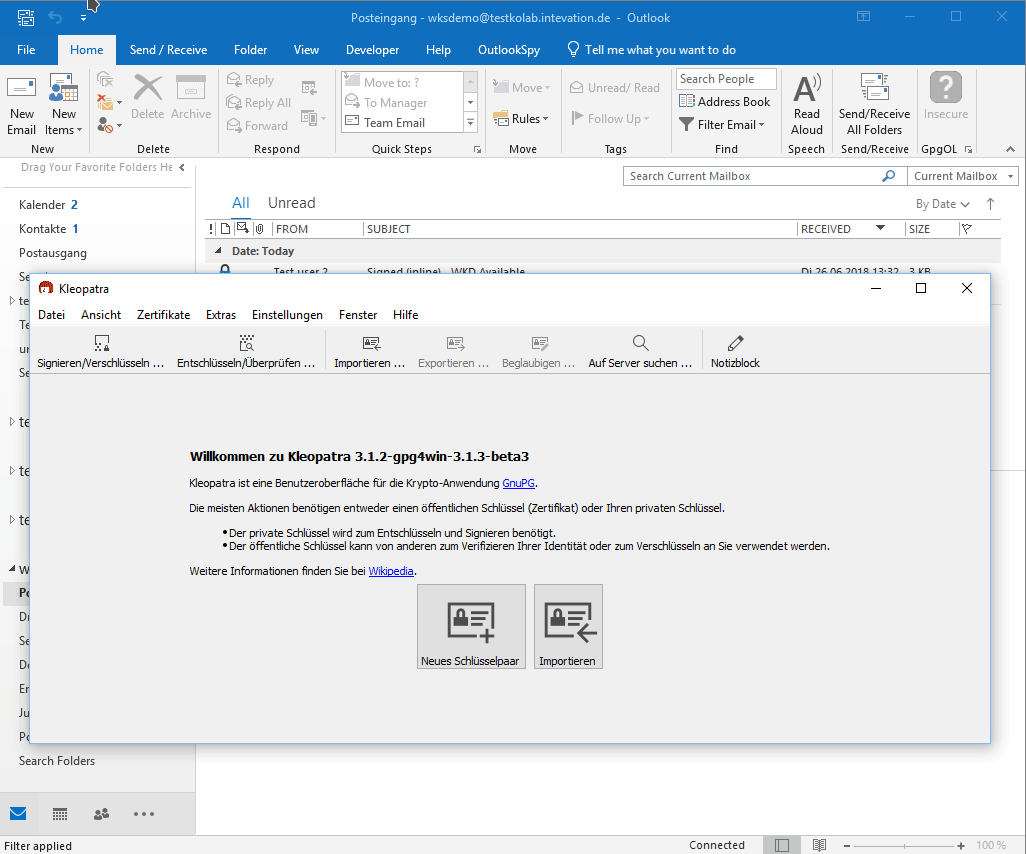Switch to the View ribbon tab
Screen dimensions: 1026x854
coord(306,50)
